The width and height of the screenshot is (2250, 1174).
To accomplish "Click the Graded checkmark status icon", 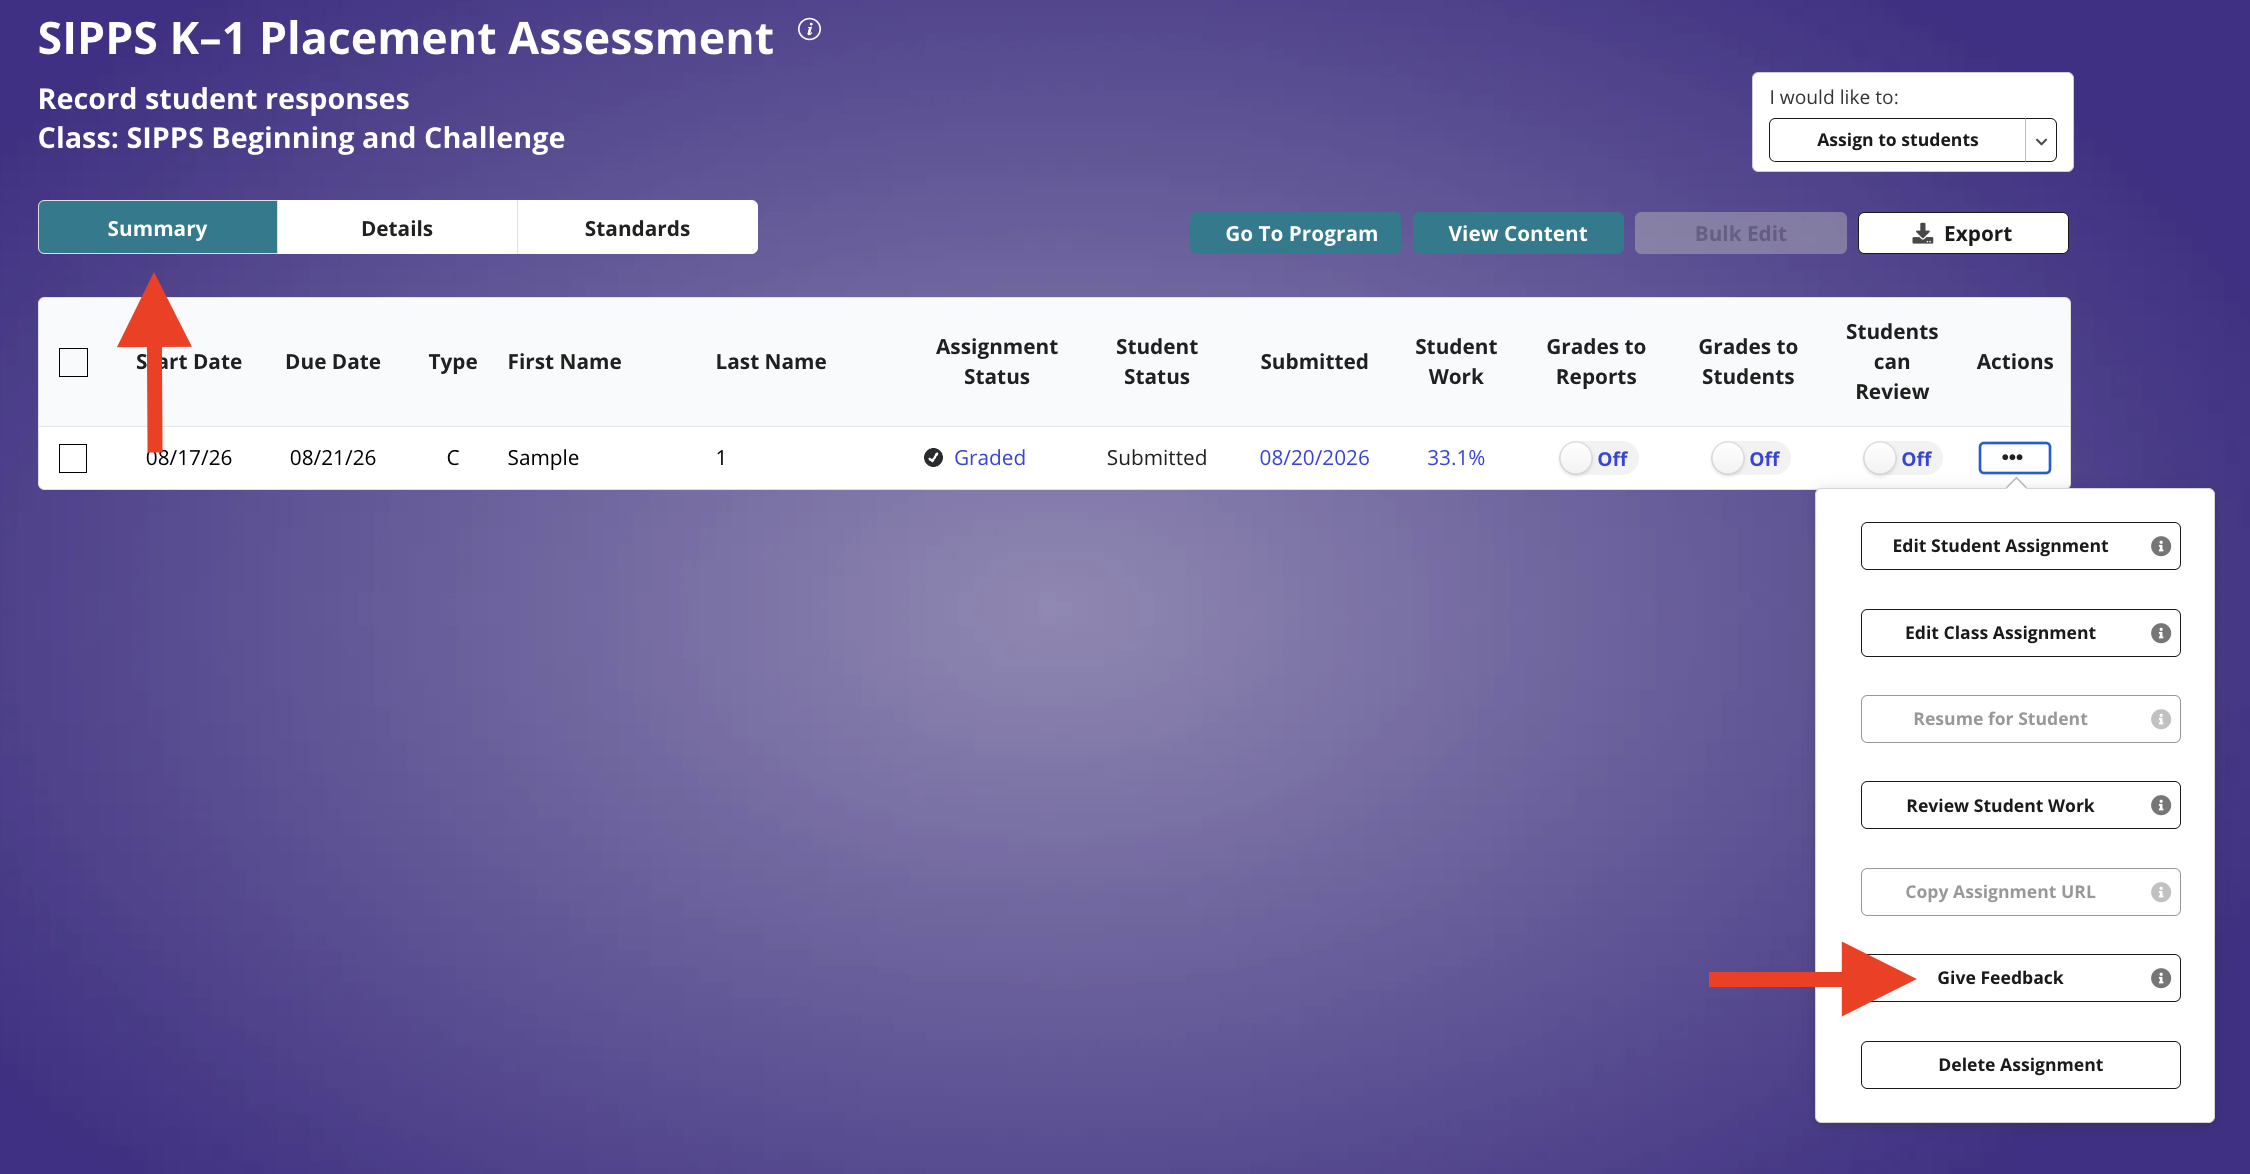I will pos(933,458).
